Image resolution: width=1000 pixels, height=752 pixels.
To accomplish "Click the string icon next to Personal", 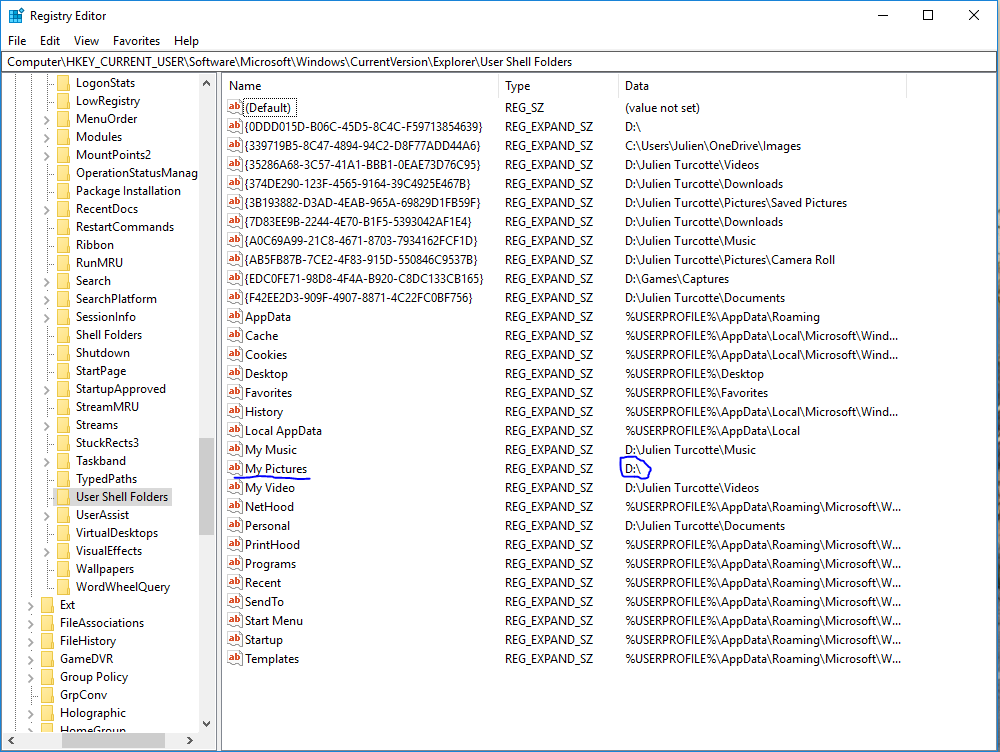I will [x=235, y=526].
